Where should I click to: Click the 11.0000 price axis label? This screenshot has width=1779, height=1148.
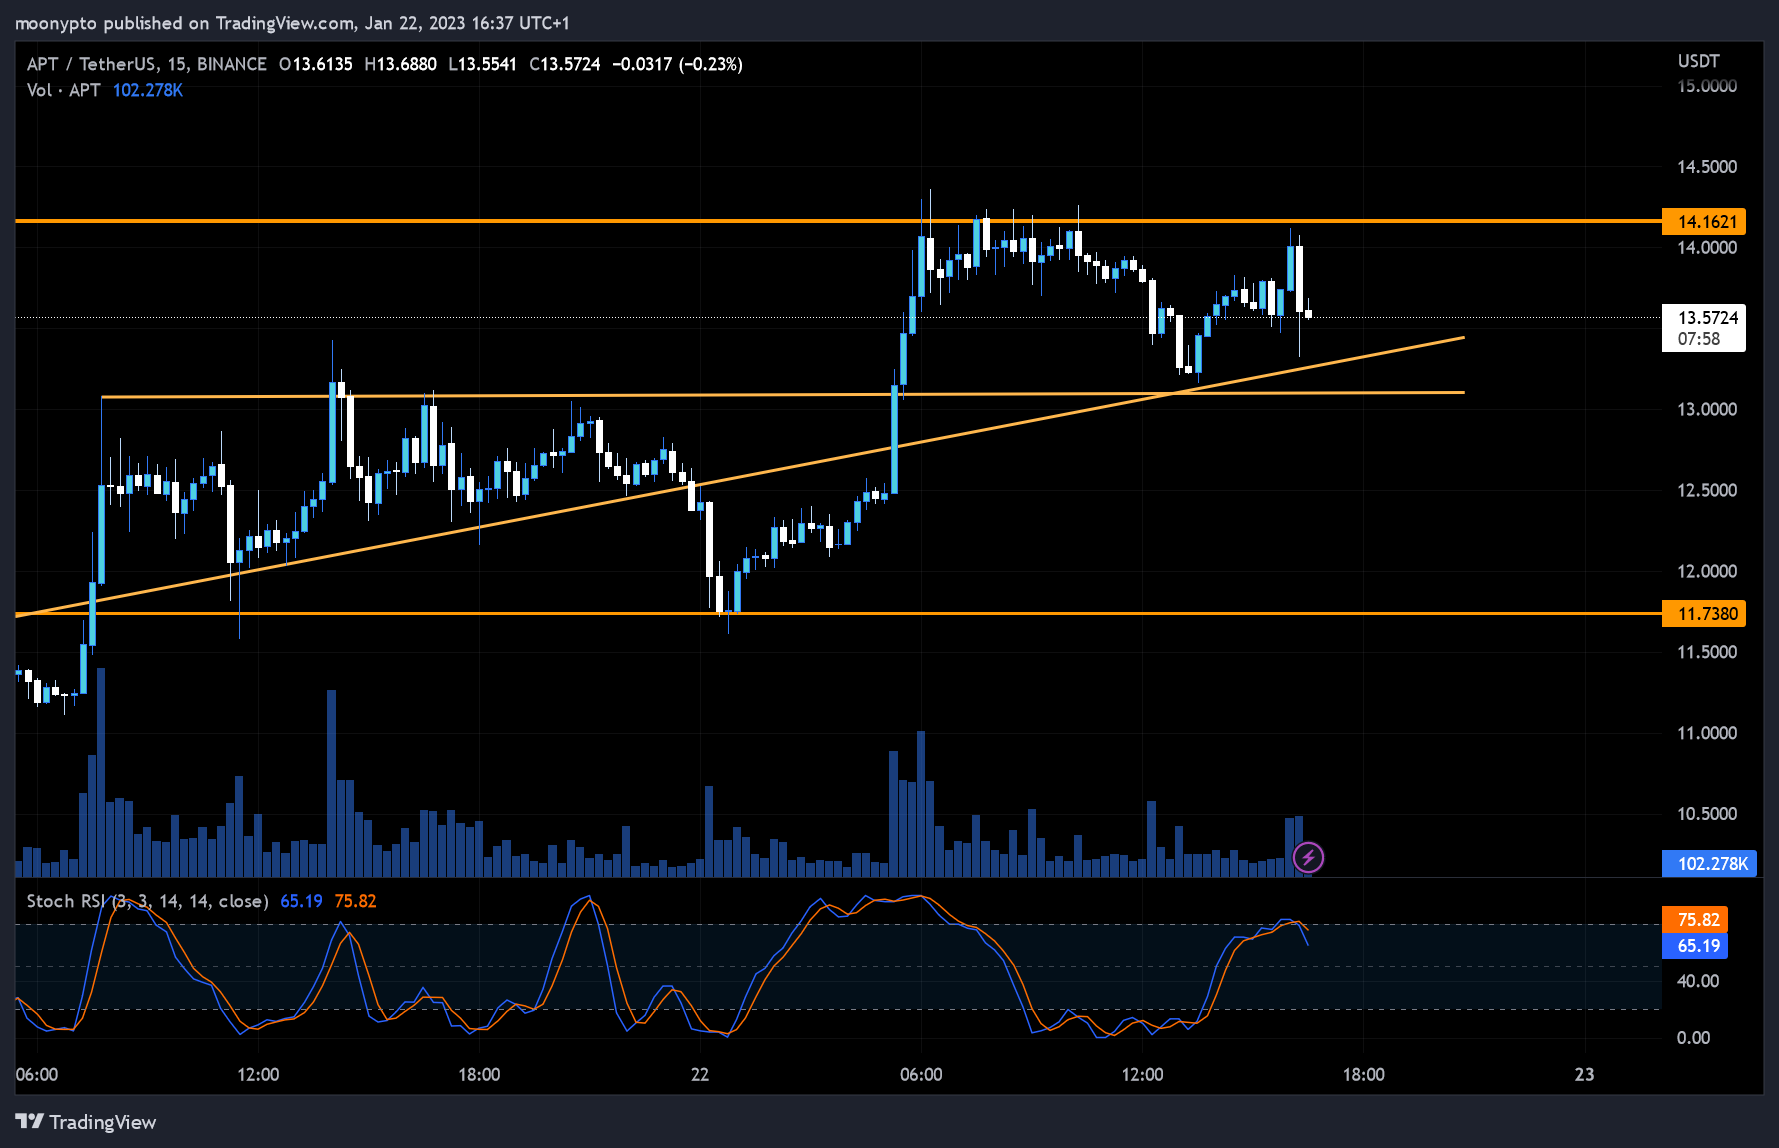(x=1706, y=733)
